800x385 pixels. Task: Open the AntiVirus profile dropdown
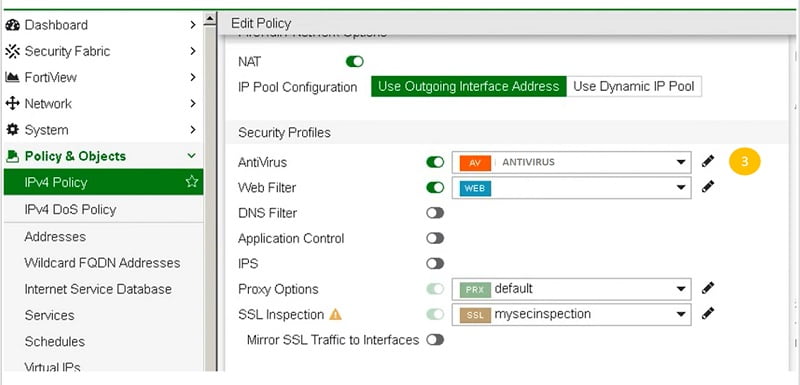pos(571,162)
